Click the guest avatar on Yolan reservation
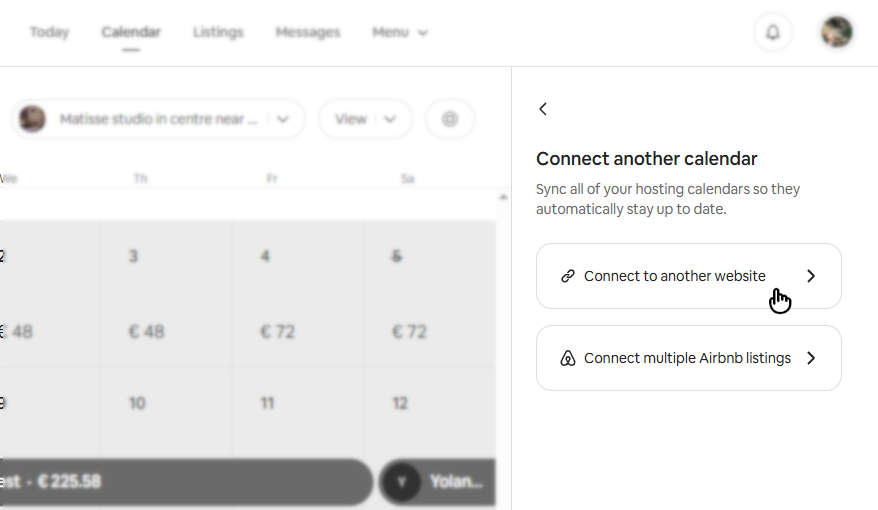Viewport: 878px width, 510px height. [401, 482]
